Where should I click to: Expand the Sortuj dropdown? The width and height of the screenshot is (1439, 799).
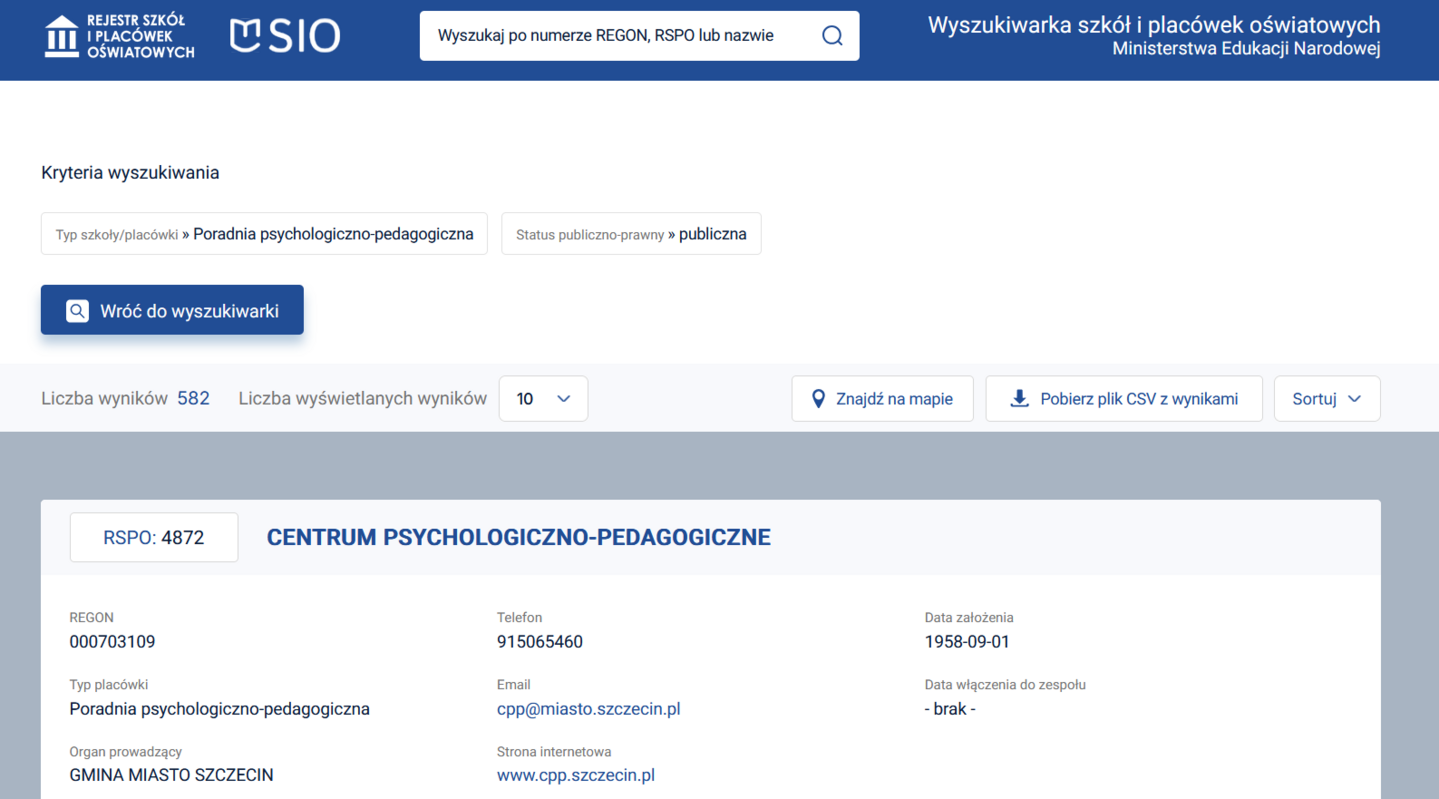1326,399
